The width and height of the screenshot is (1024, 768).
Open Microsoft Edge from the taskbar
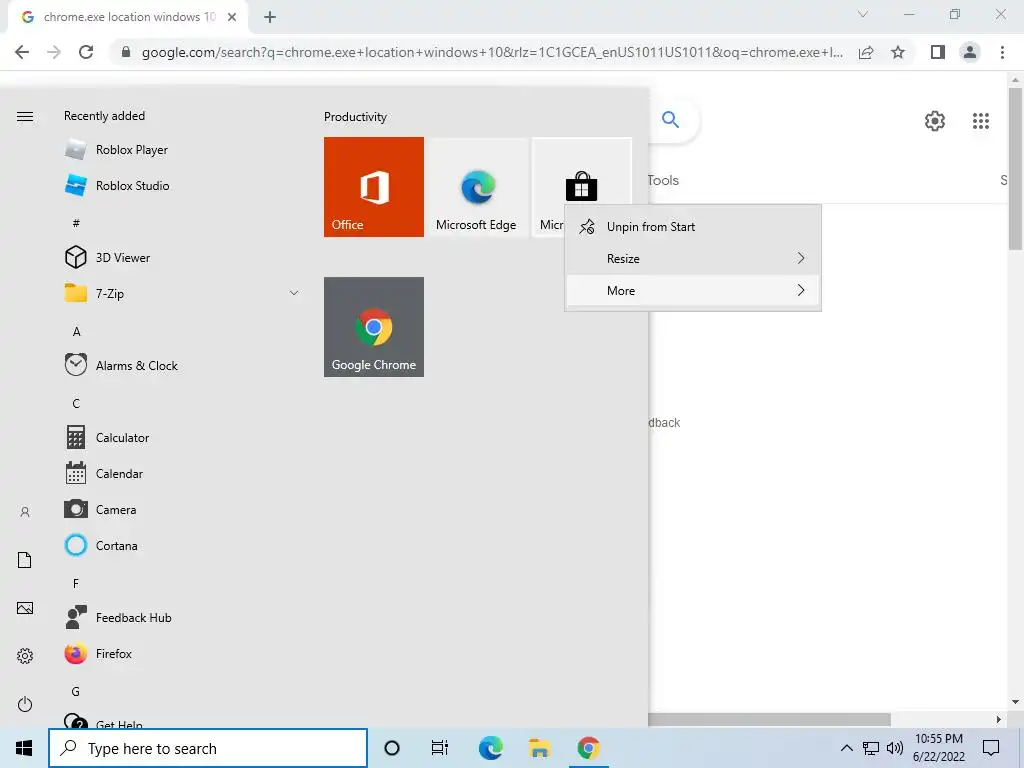click(x=490, y=748)
